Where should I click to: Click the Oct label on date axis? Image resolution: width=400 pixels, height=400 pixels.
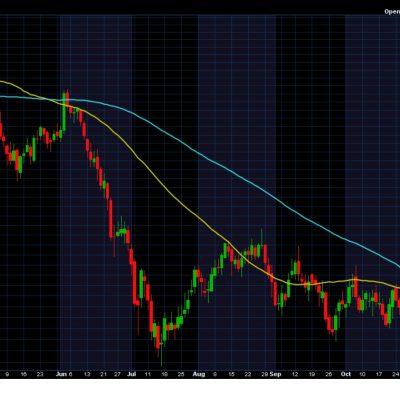(346, 374)
